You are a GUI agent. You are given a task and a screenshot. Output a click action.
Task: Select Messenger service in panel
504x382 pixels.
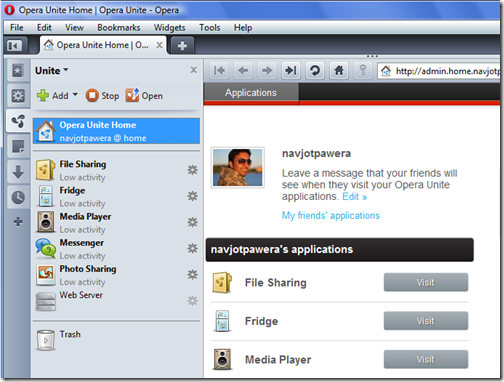click(116, 249)
